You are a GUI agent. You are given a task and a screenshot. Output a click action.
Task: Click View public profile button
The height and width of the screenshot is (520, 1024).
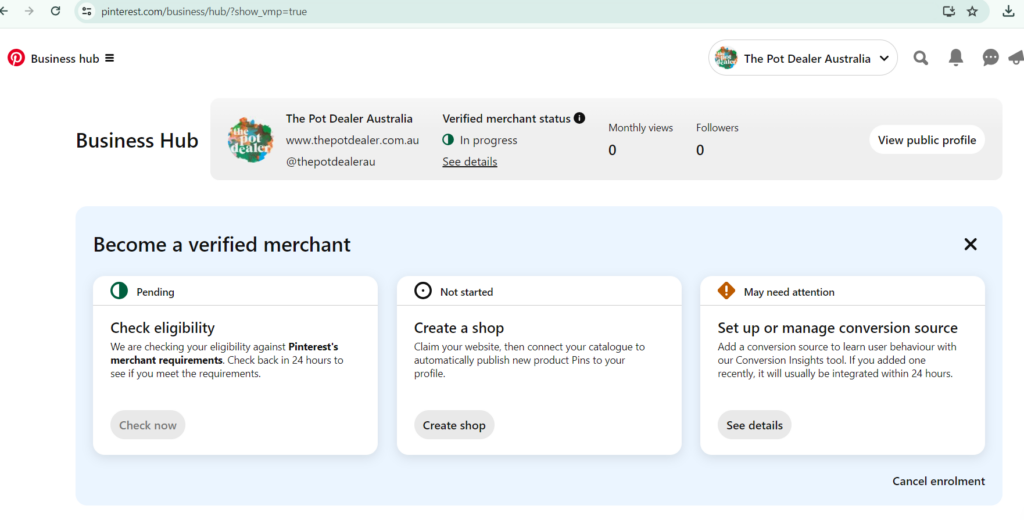(x=926, y=140)
